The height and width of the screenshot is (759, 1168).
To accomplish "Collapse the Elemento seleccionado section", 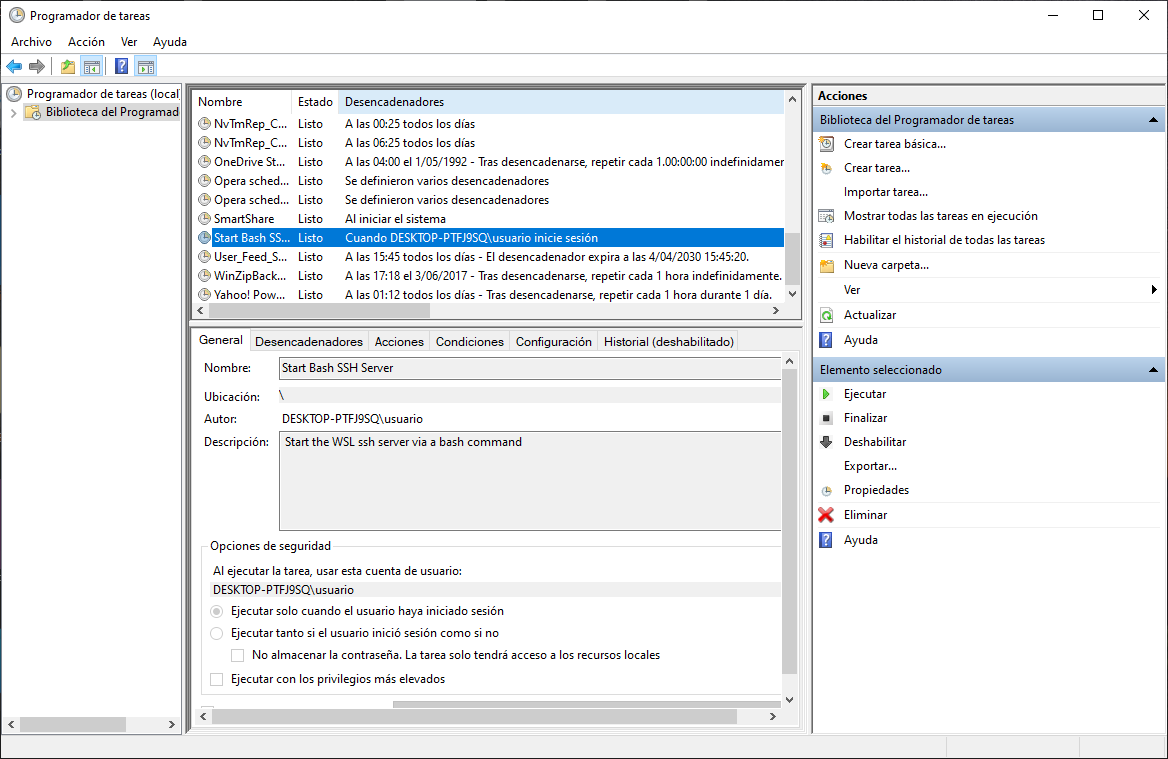I will point(1153,370).
